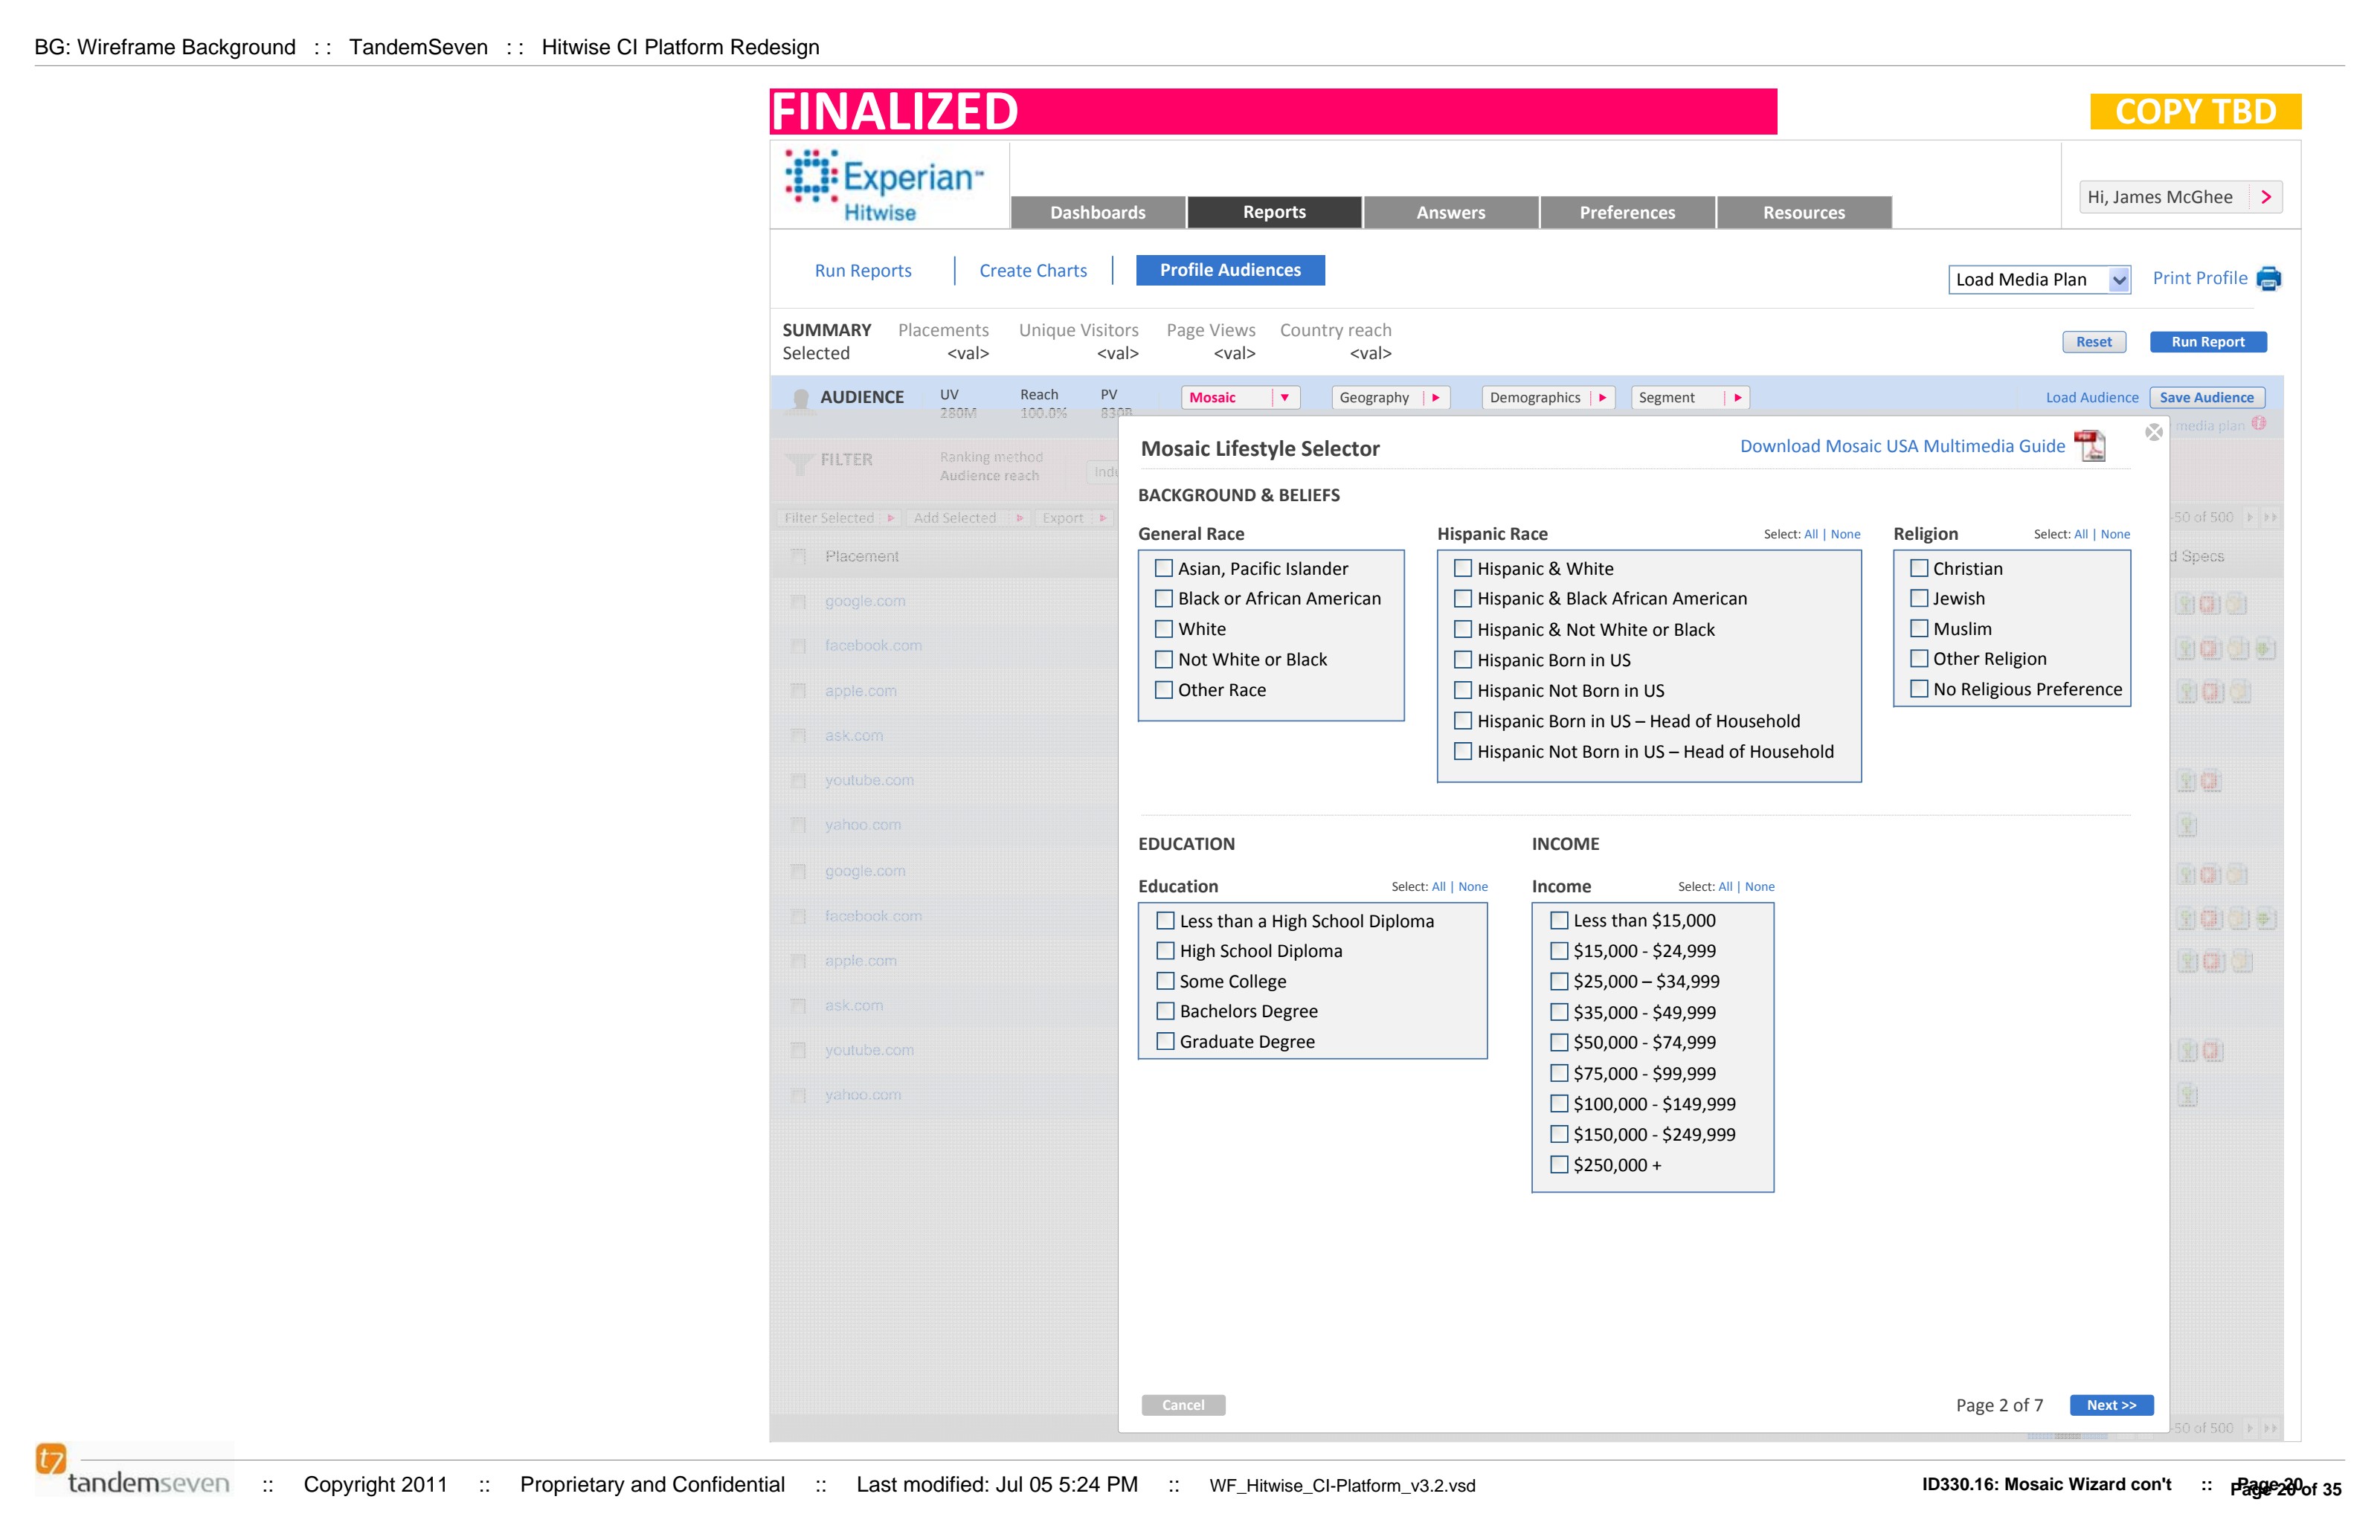Expand the Mosaic dropdown
Viewport: 2380px width, 1540px height.
coord(1240,398)
